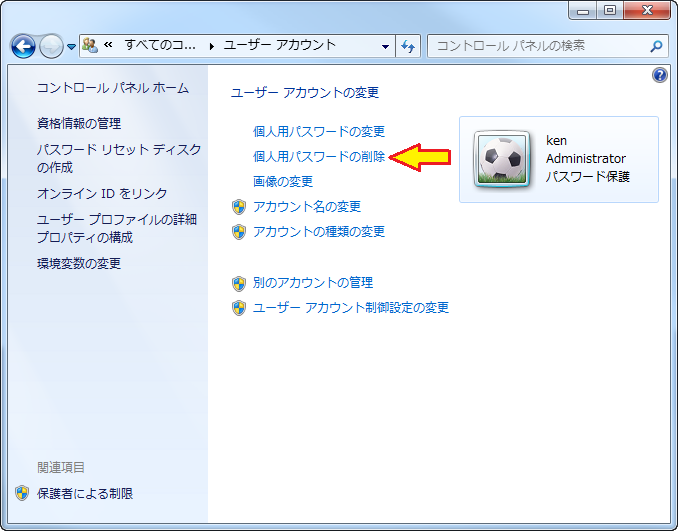Viewport: 678px width, 531px height.
Task: Expand the address bar history dropdown
Action: click(x=386, y=46)
